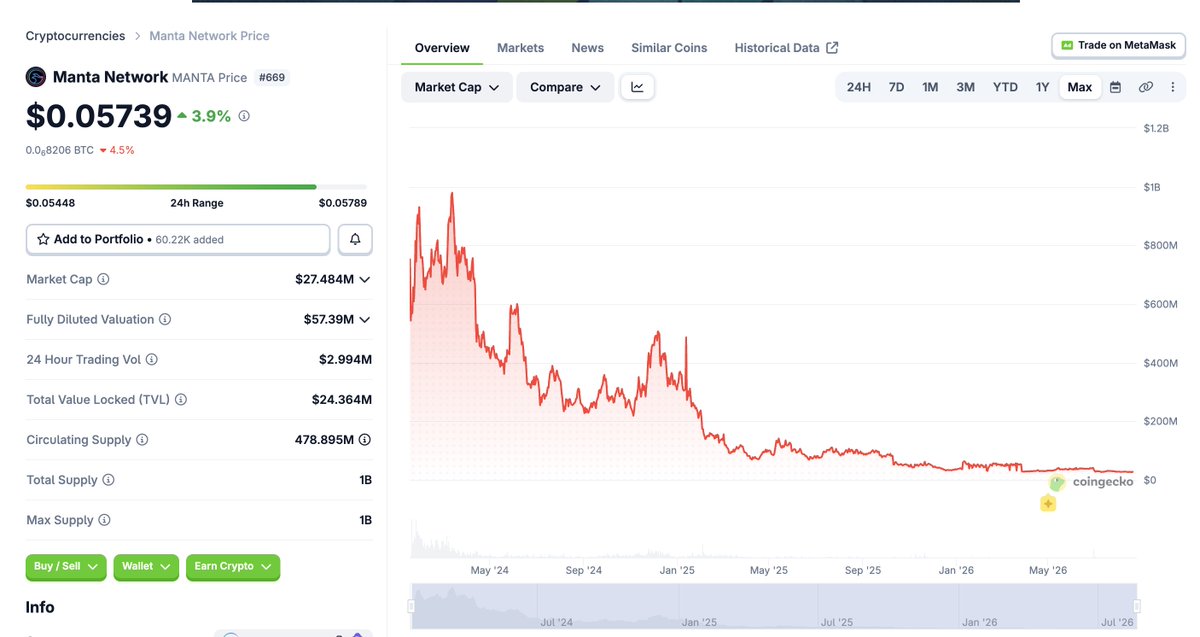Click the Max Supply info icon
Image resolution: width=1200 pixels, height=637 pixels.
coord(104,520)
